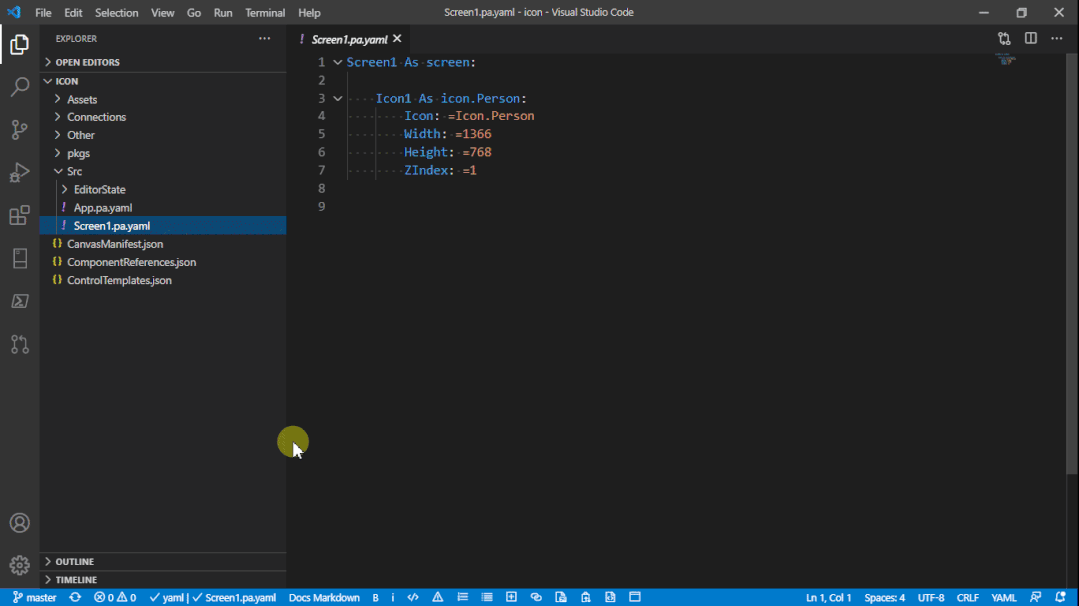
Task: Click the editor minimap preview
Action: pos(1006,60)
